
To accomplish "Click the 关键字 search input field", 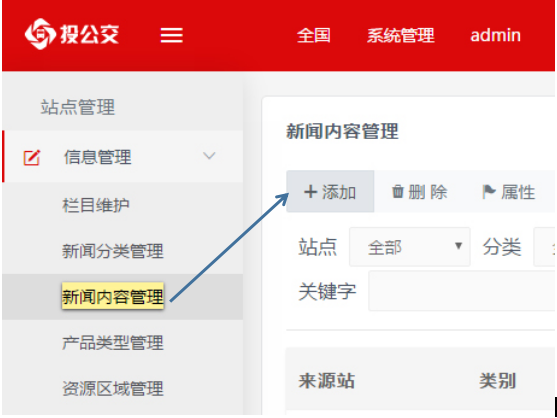I will [x=462, y=291].
